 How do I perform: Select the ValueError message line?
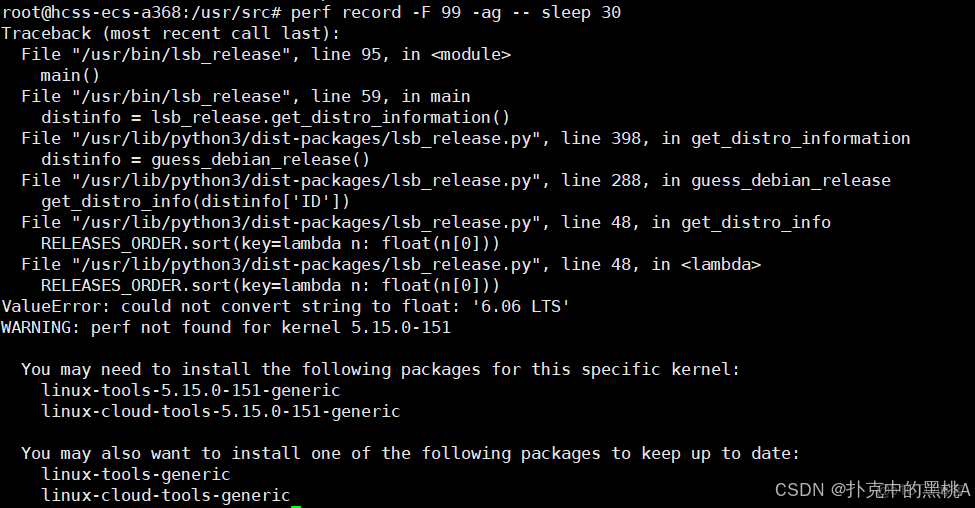point(285,306)
